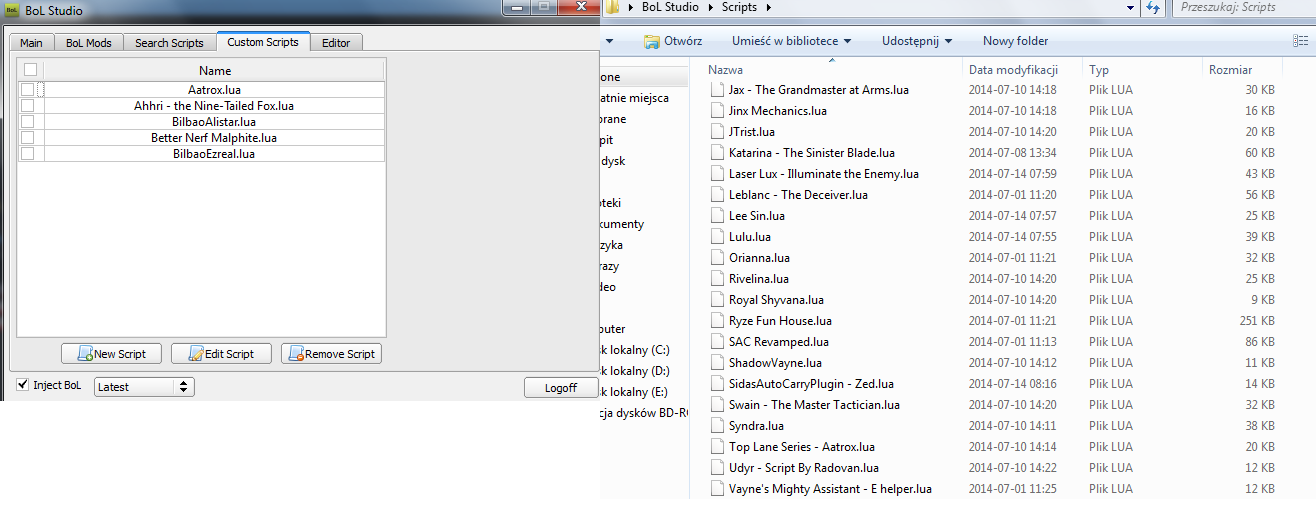1316x506 pixels.
Task: Check the BilbaoEzreal.lua checkbox
Action: point(27,153)
